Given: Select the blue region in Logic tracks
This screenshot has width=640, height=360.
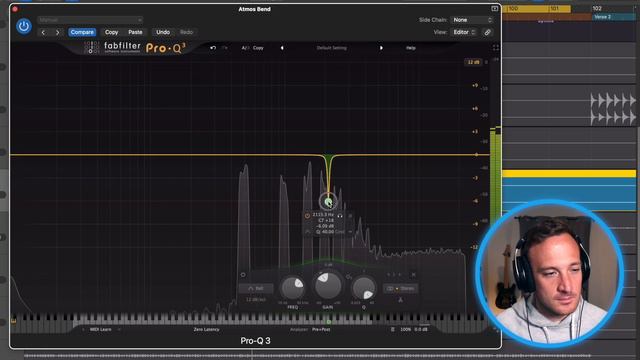Looking at the screenshot, I should [x=569, y=194].
